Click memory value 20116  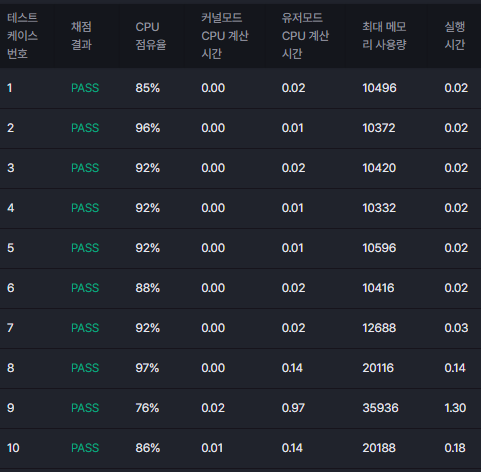point(378,368)
